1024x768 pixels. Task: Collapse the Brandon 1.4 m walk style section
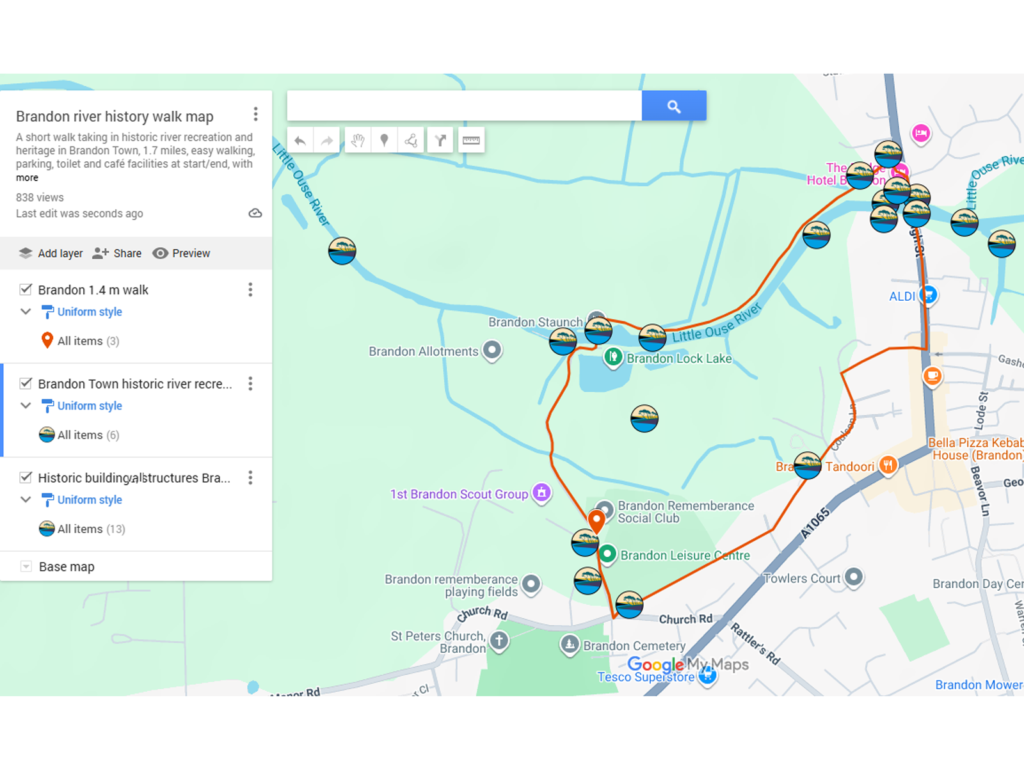(26, 312)
